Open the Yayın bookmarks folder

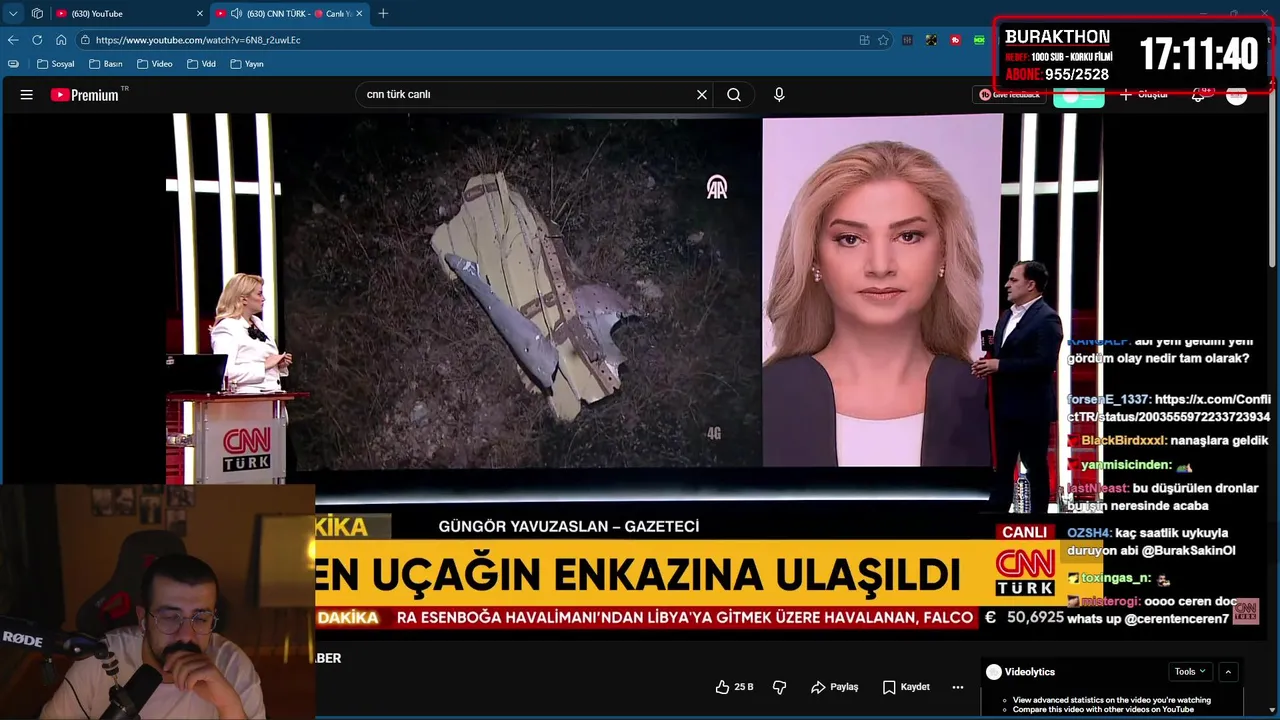tap(247, 64)
